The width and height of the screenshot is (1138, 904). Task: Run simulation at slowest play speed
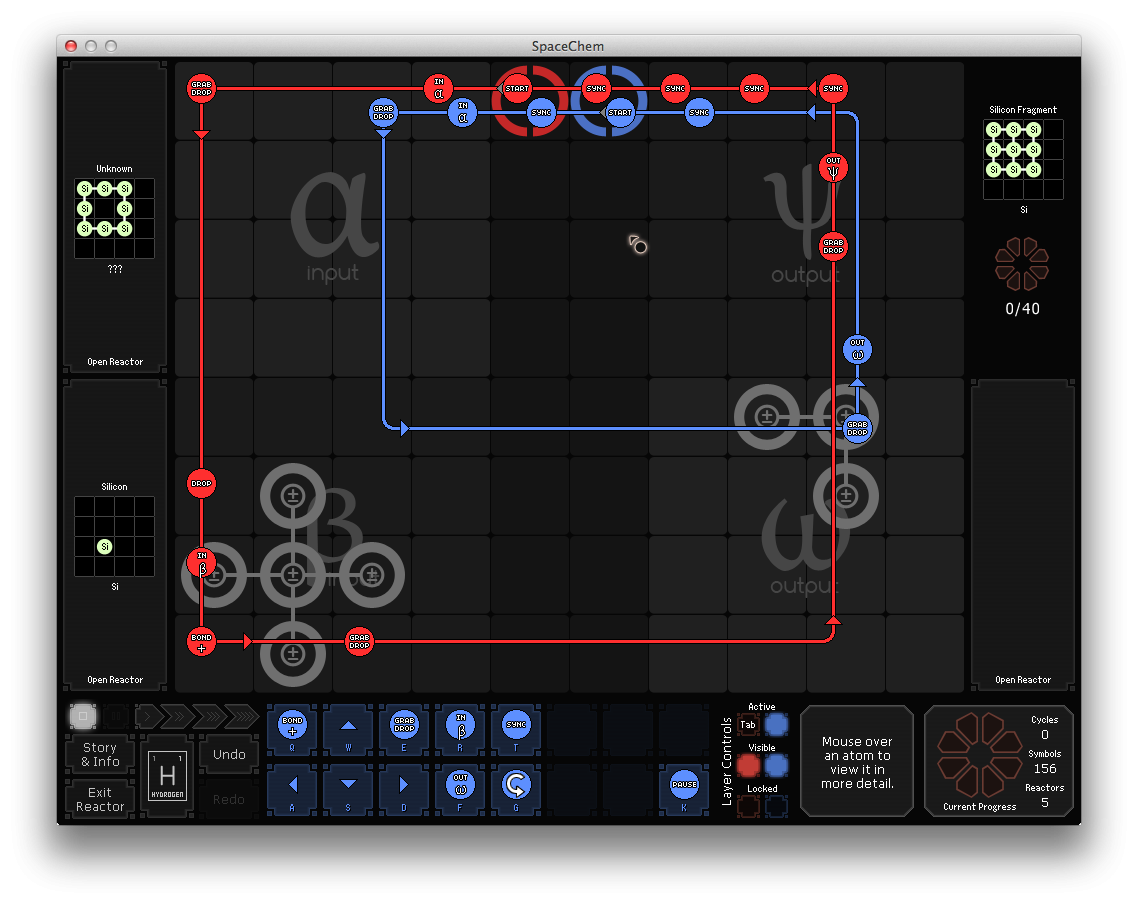click(148, 717)
